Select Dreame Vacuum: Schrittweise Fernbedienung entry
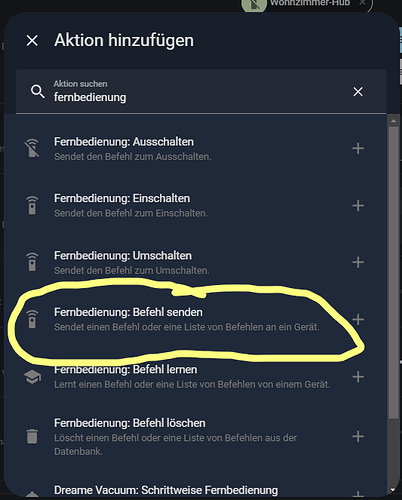Image resolution: width=402 pixels, height=500 pixels. tap(195, 490)
